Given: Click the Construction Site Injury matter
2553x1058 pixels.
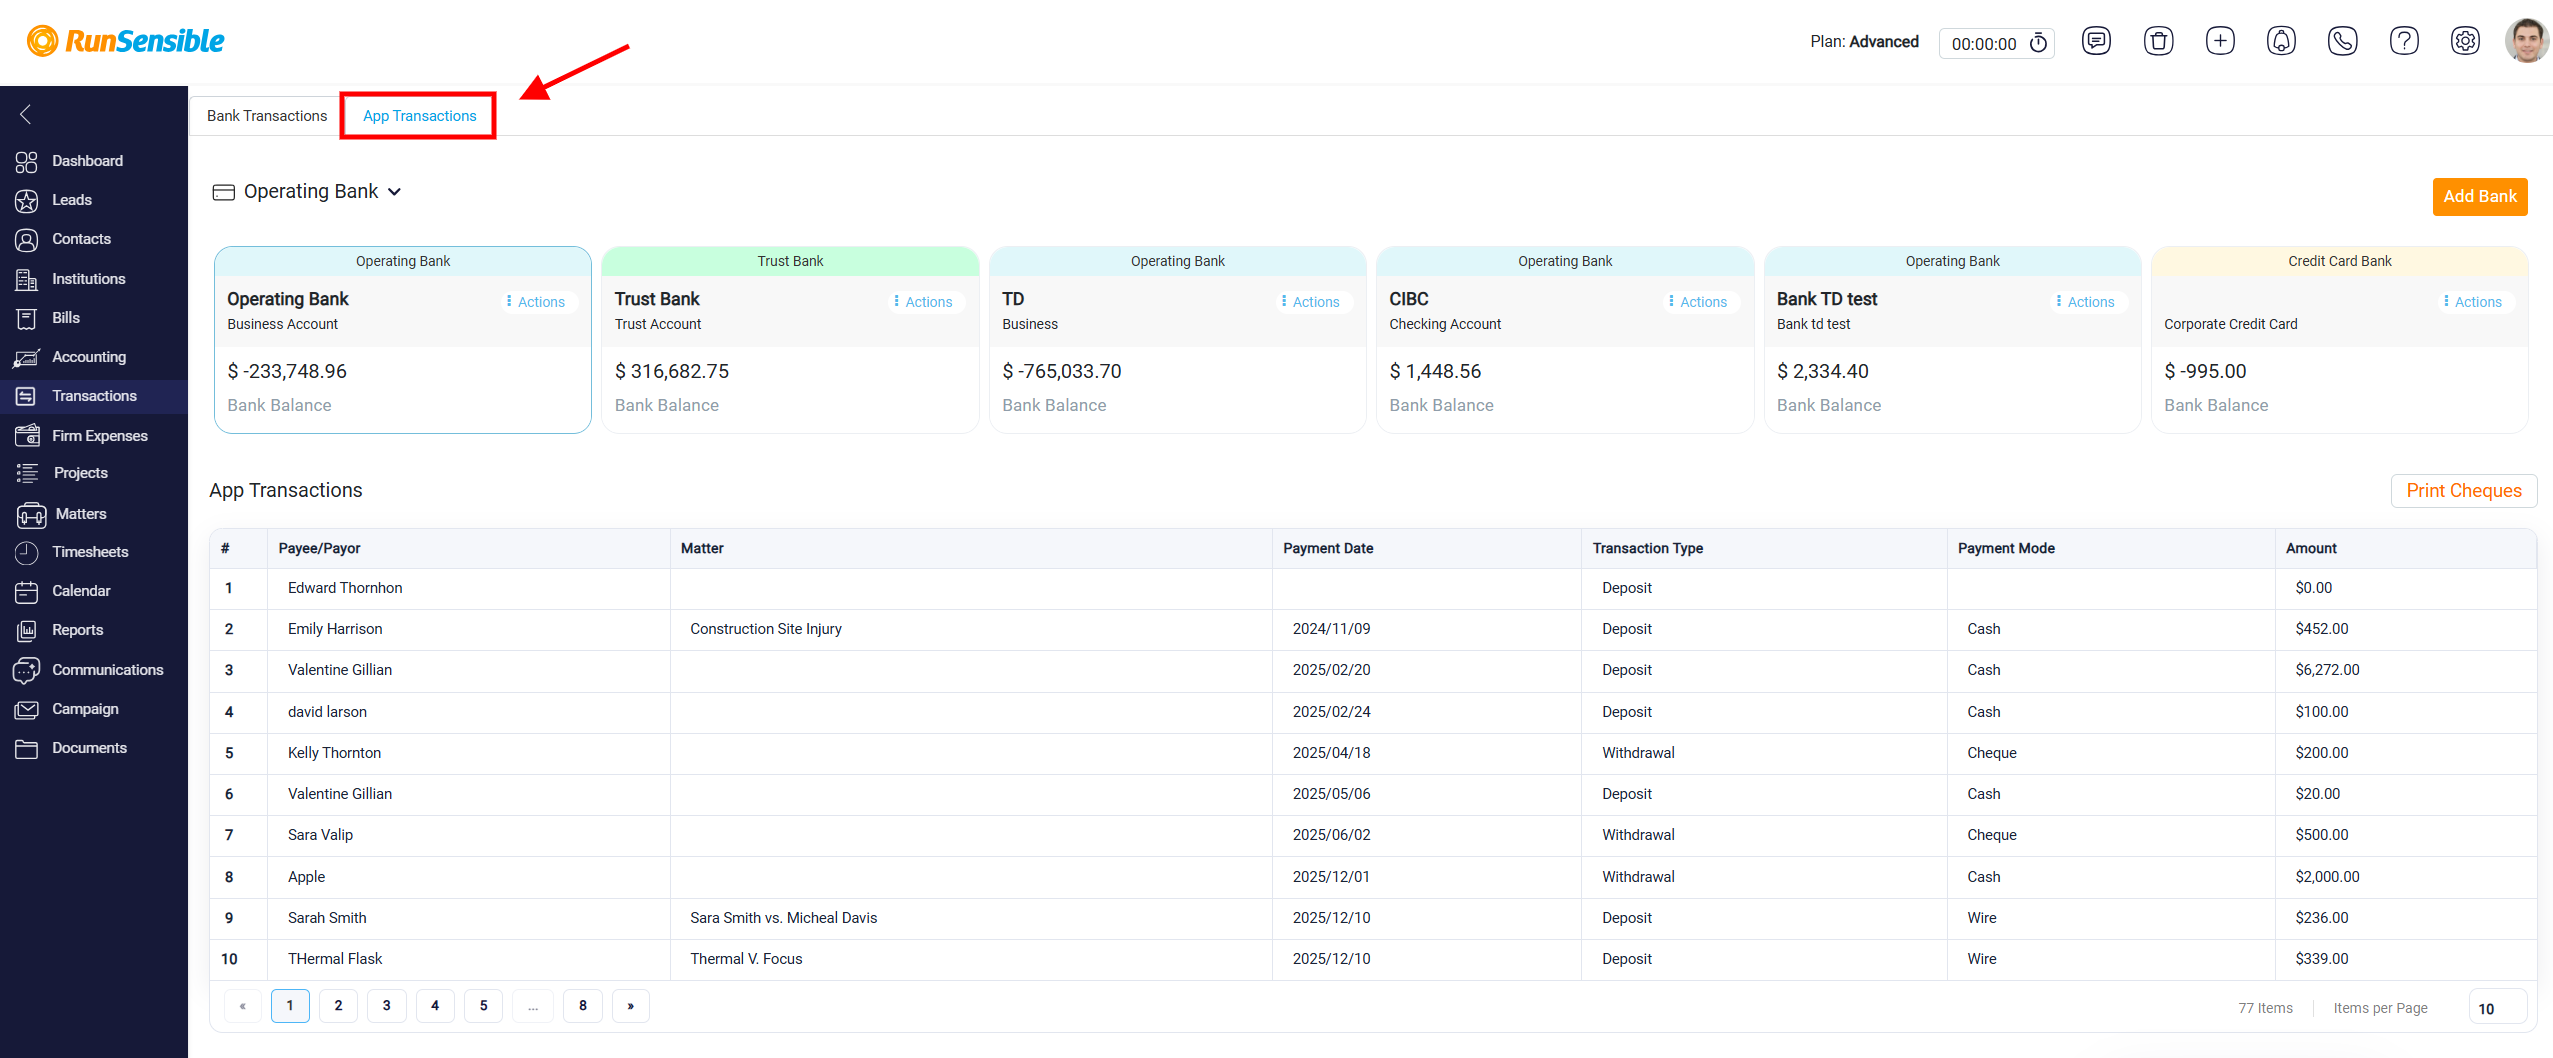Looking at the screenshot, I should tap(765, 629).
